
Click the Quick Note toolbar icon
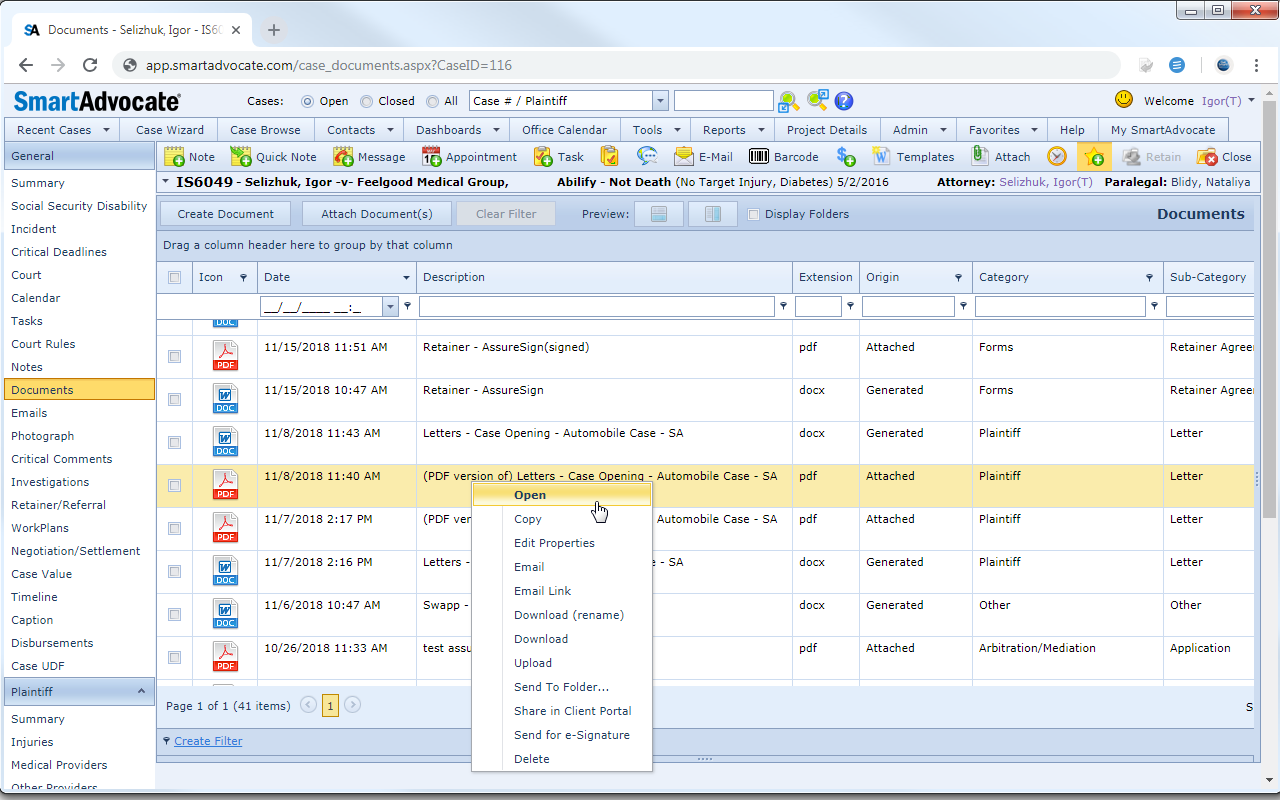(241, 157)
